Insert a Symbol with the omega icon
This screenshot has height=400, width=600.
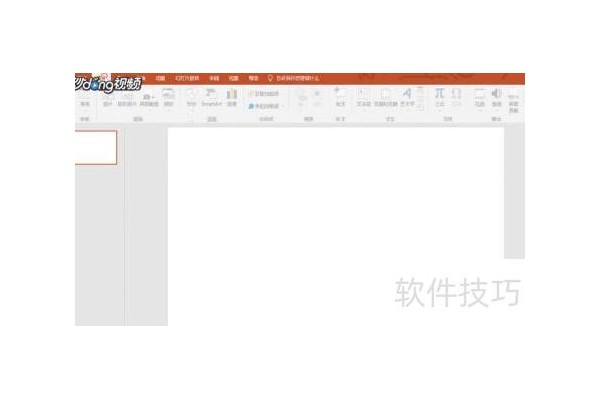[456, 98]
